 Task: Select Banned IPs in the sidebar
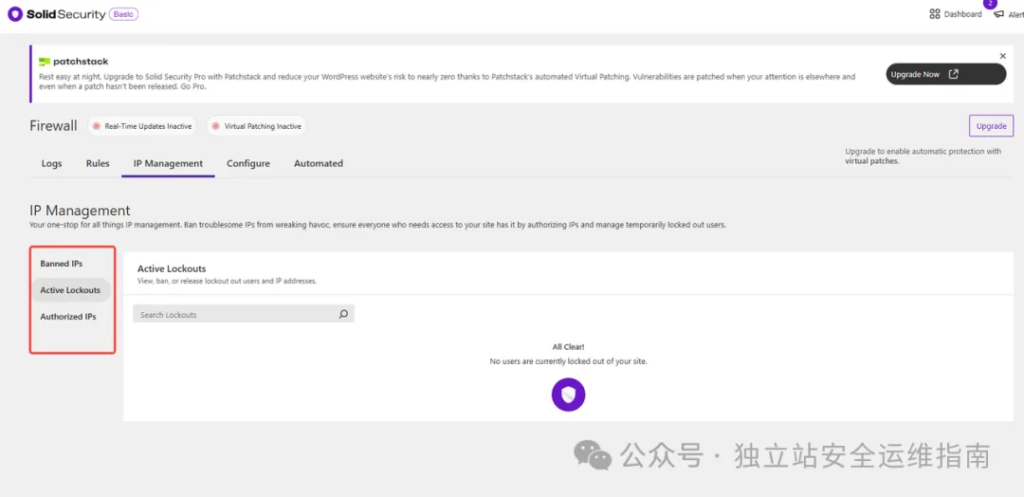61,264
